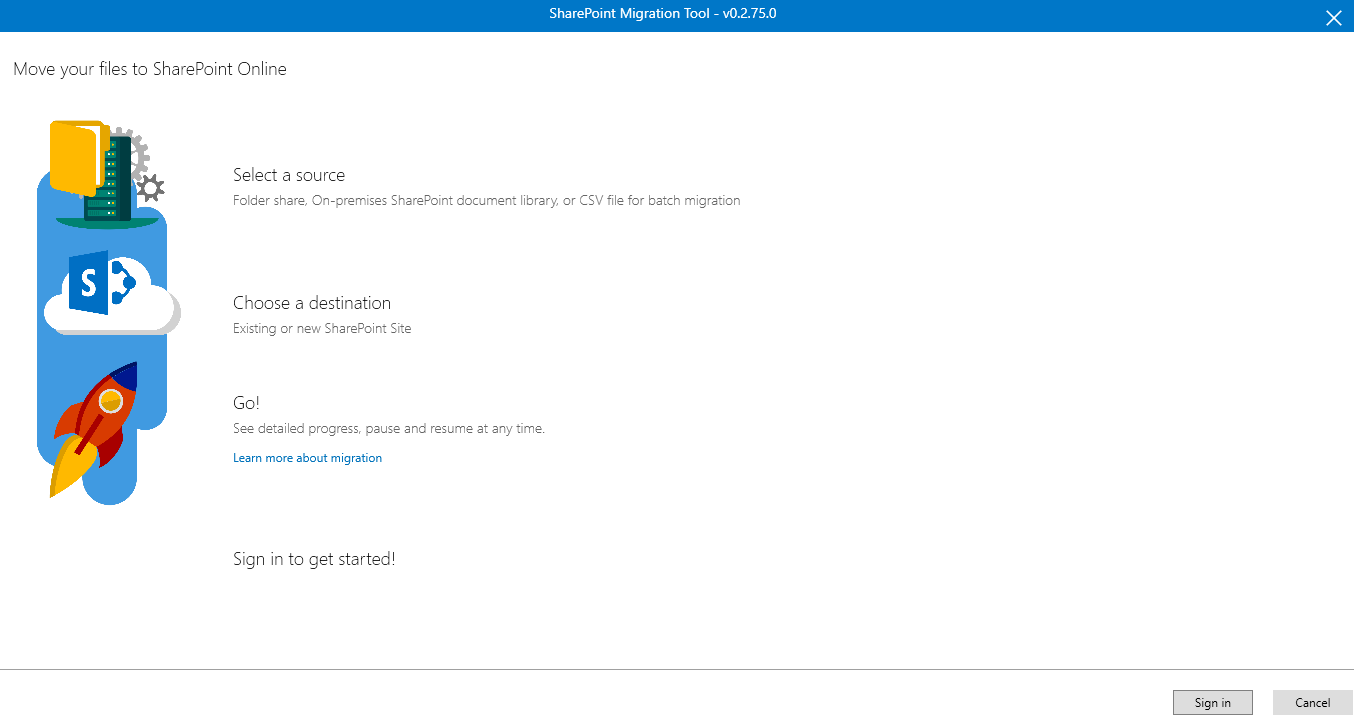Viewport: 1354px width, 724px height.
Task: Click the folder share description text
Action: pos(486,200)
